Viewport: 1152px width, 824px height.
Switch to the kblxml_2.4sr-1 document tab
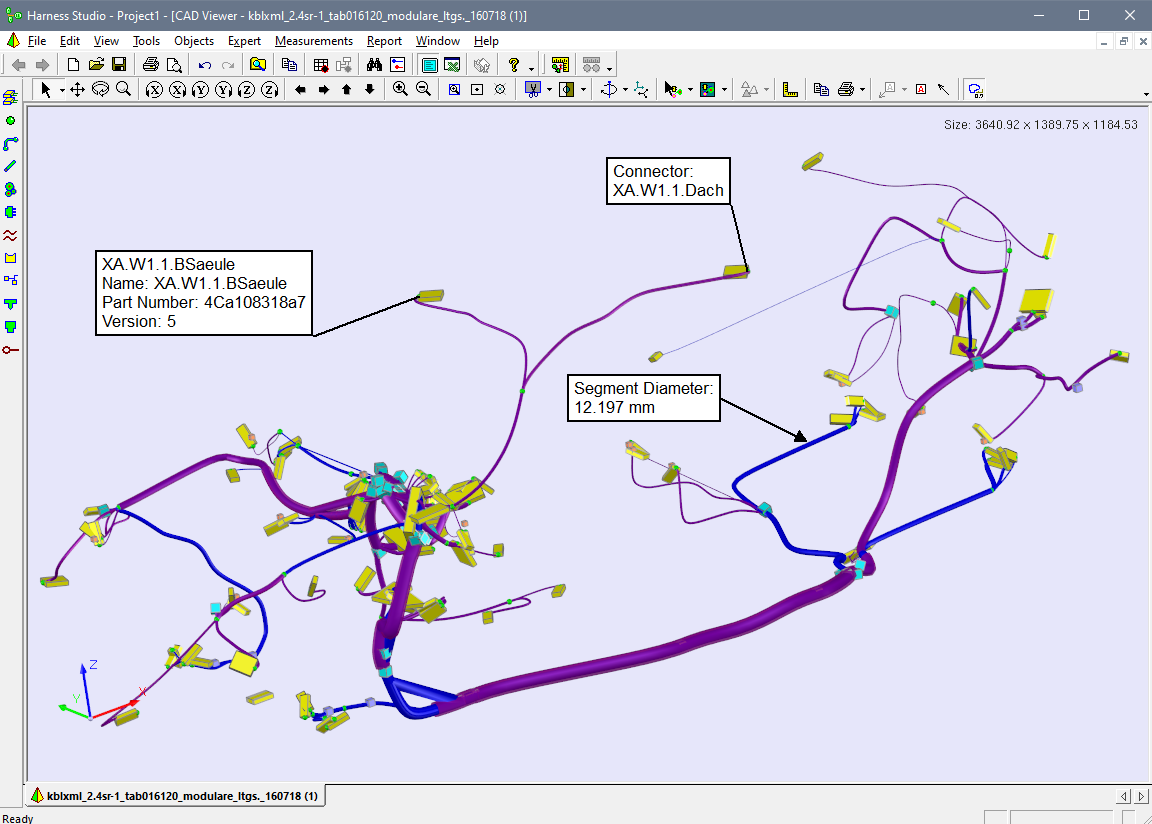tap(177, 795)
